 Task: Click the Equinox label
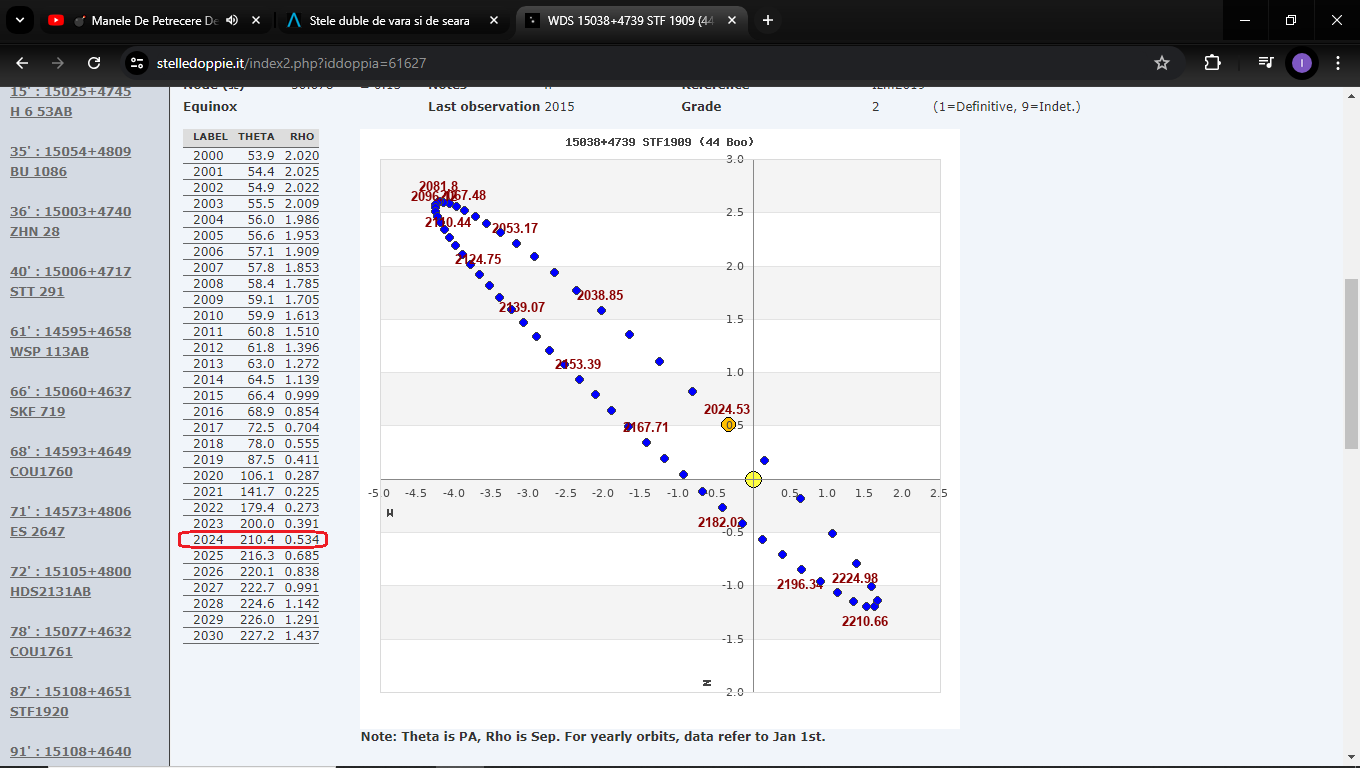pos(210,106)
